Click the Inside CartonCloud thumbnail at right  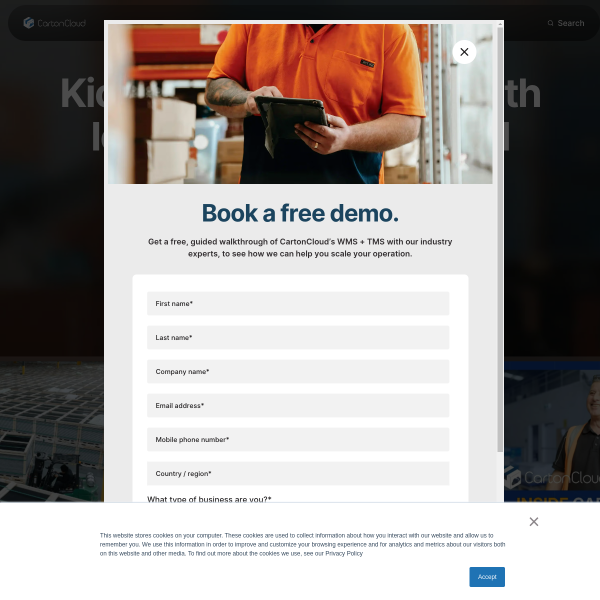coord(552,432)
